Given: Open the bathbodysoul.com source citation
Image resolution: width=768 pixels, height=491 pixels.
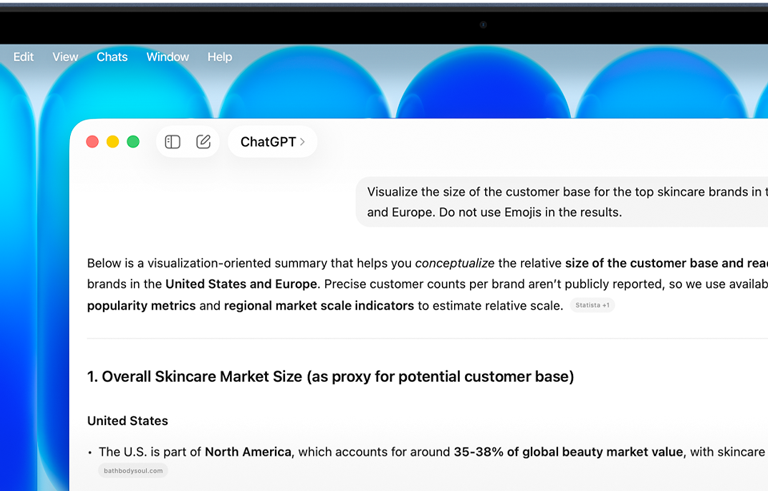Looking at the screenshot, I should pyautogui.click(x=133, y=471).
